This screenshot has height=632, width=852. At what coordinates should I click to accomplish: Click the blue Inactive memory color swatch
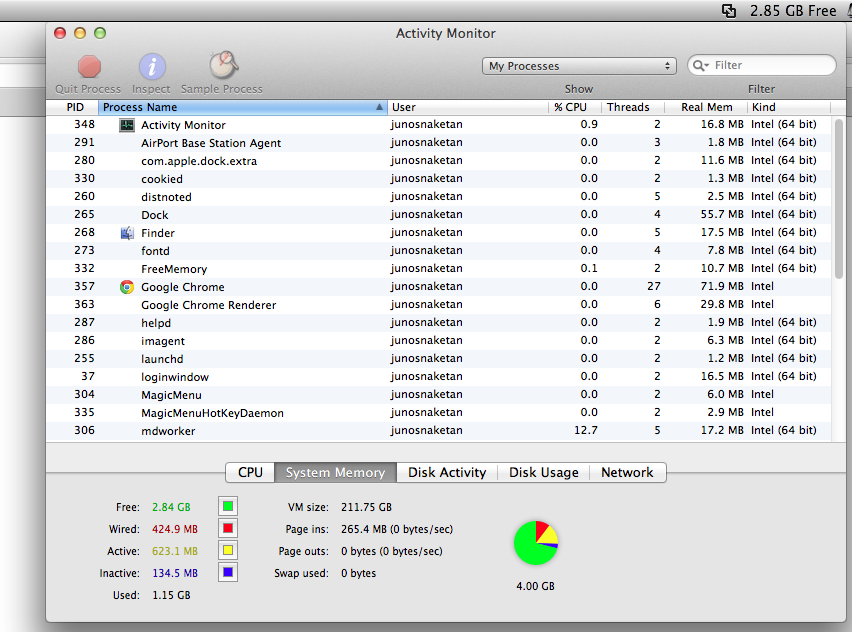point(228,572)
